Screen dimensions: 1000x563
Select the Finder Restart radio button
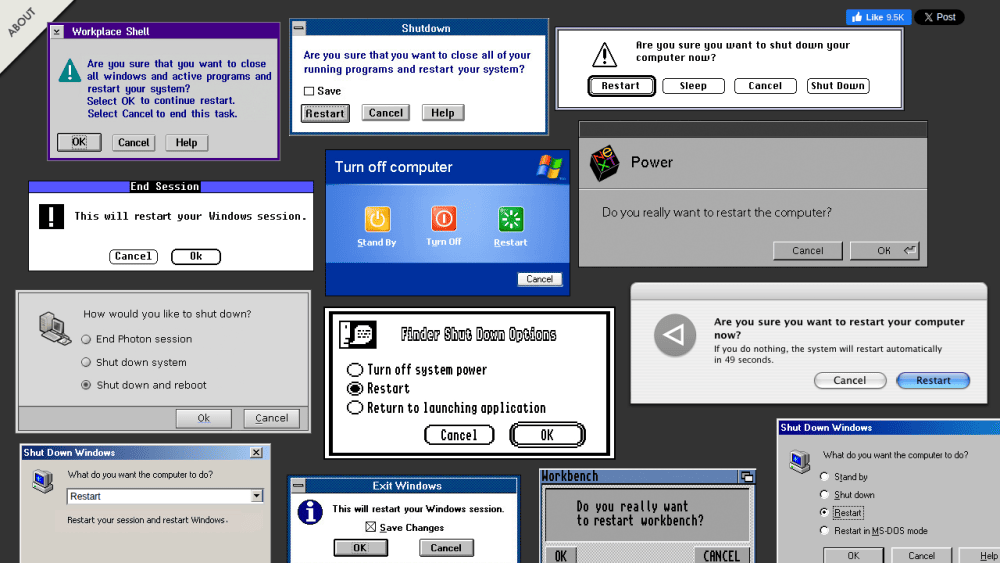point(355,388)
